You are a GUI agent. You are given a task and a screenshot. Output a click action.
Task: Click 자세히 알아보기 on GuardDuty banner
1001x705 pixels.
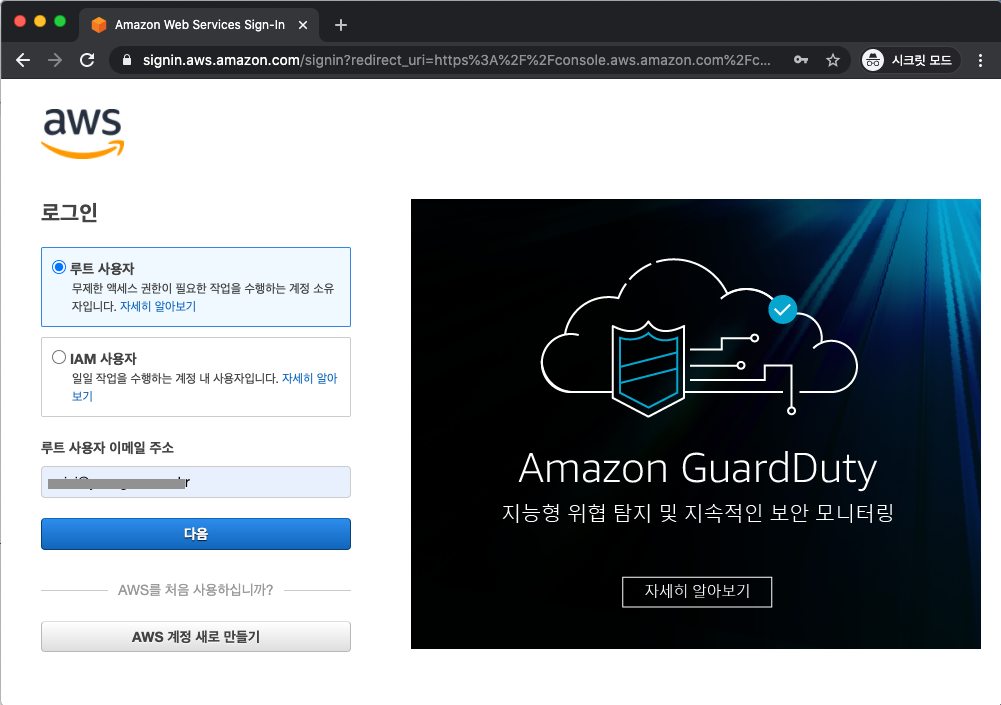697,591
